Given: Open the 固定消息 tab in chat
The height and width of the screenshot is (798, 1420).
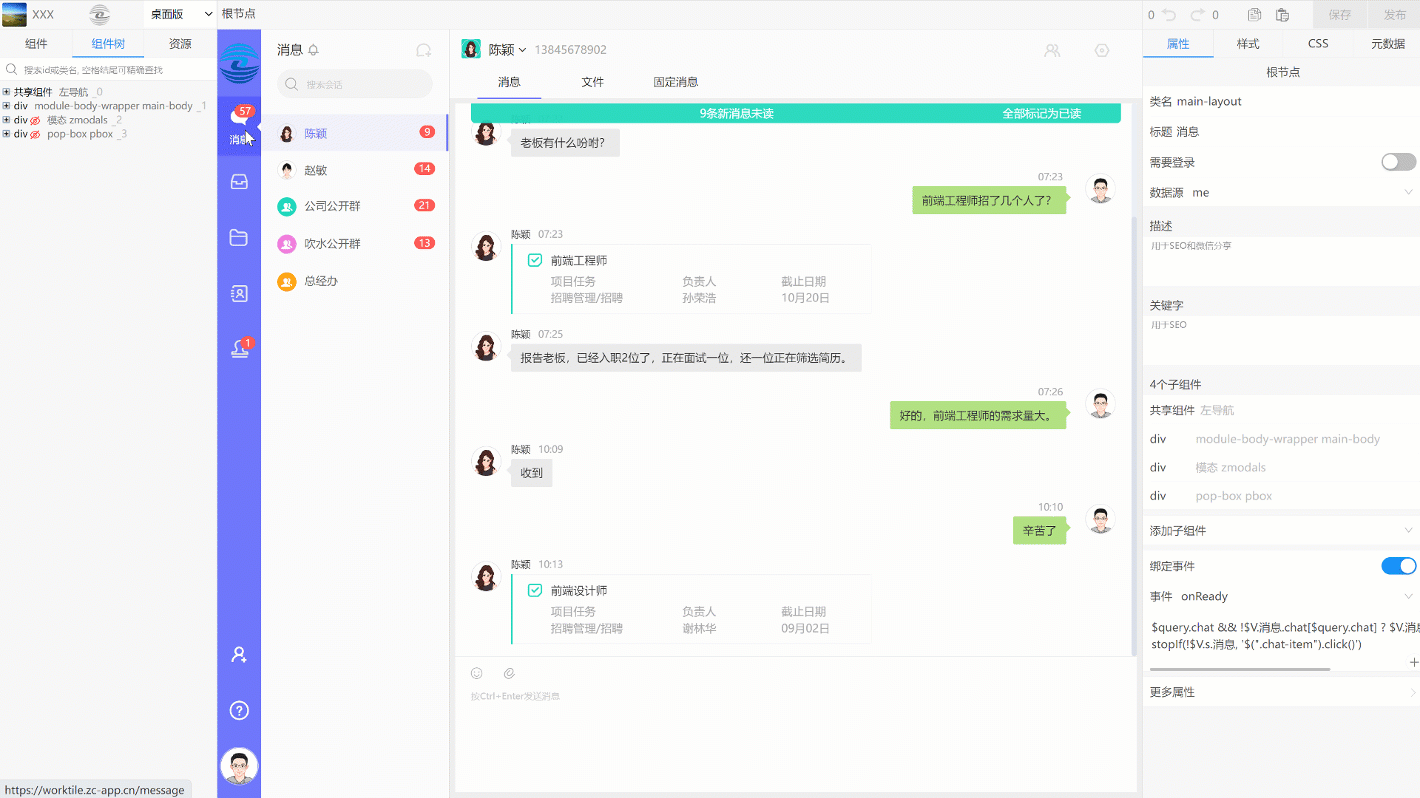Looking at the screenshot, I should coord(676,82).
